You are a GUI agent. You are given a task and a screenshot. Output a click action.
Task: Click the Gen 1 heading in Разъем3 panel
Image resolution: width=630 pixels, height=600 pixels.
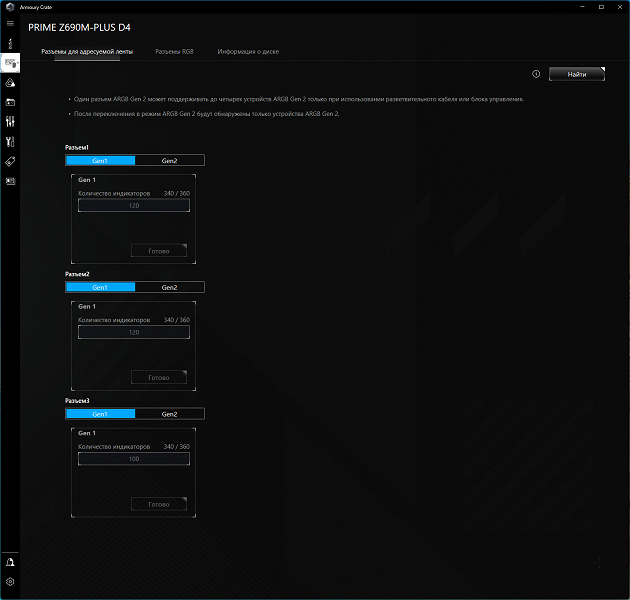(x=87, y=433)
